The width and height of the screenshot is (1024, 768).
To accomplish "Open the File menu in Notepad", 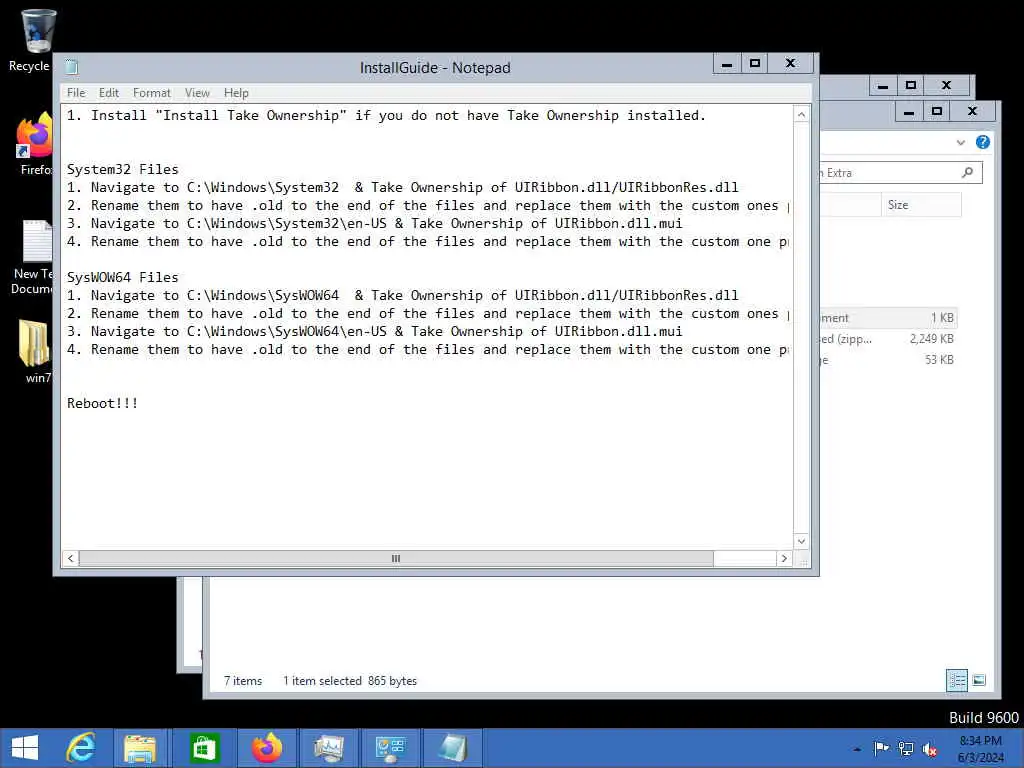I will tap(76, 93).
